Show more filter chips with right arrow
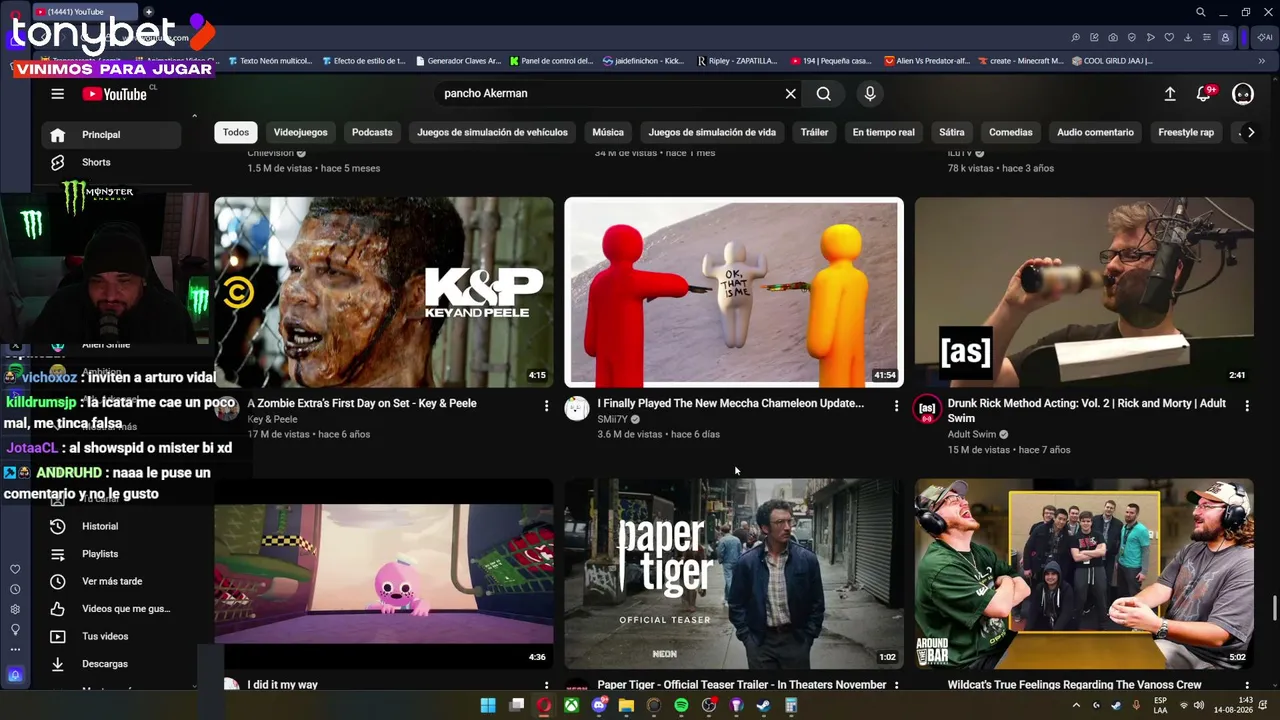 (x=1250, y=132)
